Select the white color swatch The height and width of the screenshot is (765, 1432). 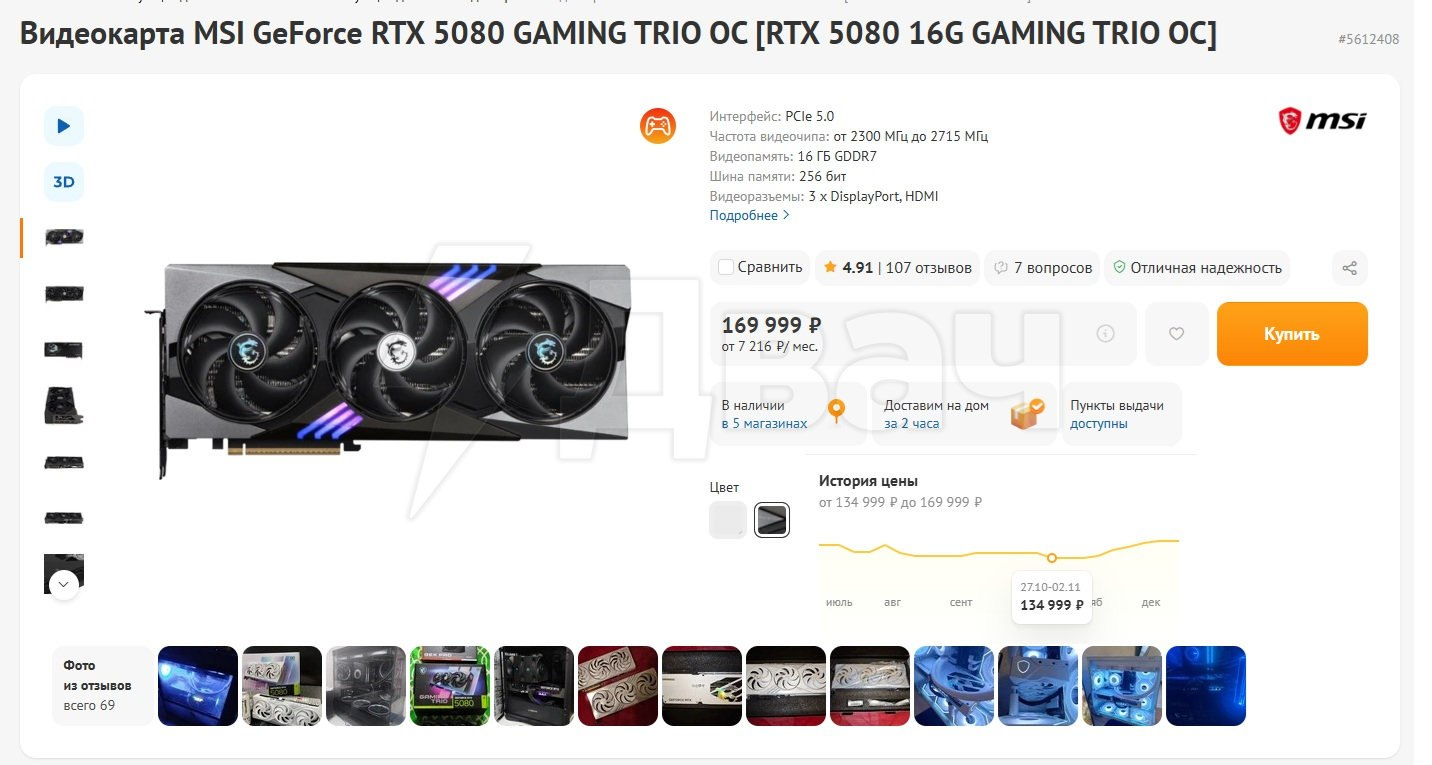click(x=728, y=520)
